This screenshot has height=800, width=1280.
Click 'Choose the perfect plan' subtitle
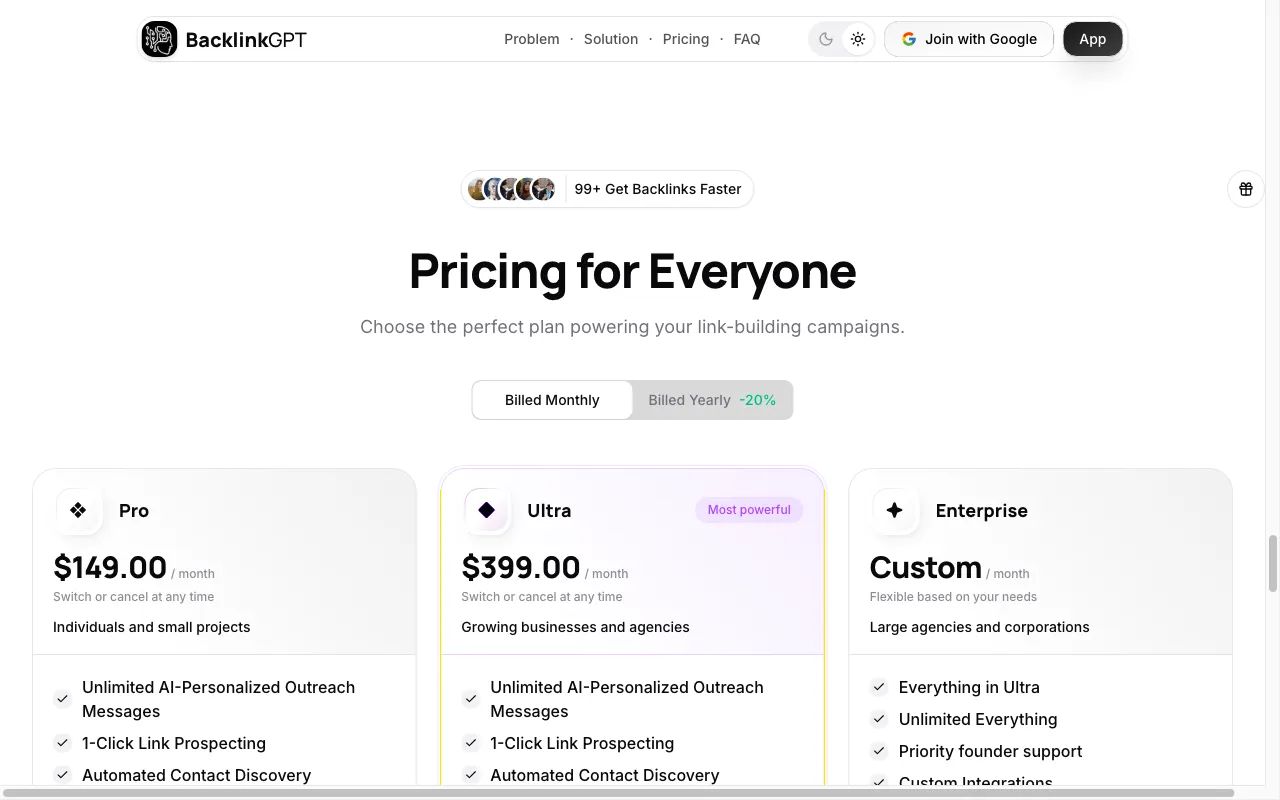pos(632,327)
